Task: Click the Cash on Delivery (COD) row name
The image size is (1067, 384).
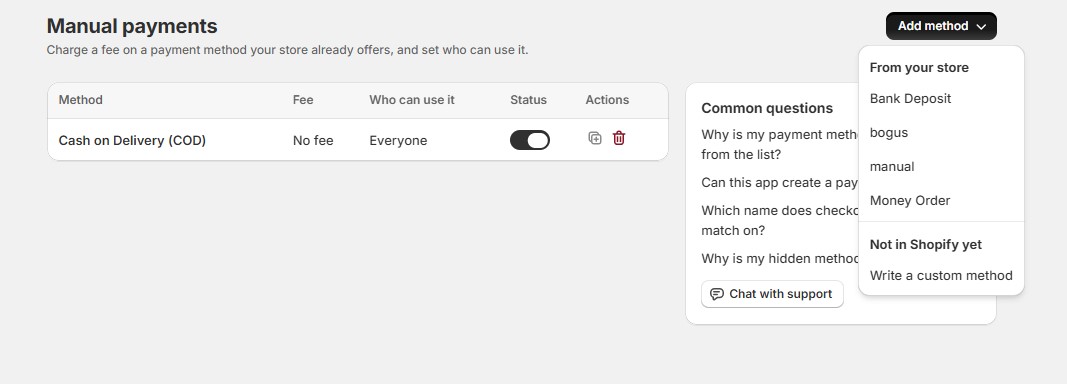Action: point(132,141)
